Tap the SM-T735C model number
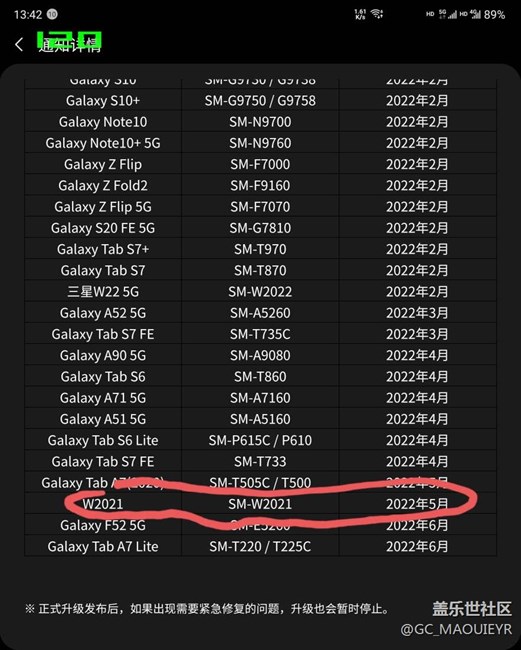The height and width of the screenshot is (650, 521). point(260,334)
